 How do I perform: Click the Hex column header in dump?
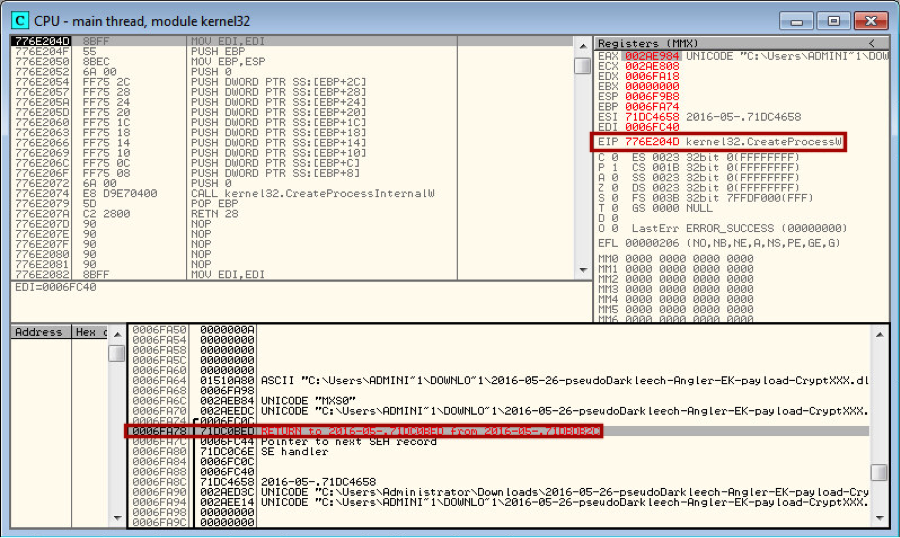coord(87,332)
